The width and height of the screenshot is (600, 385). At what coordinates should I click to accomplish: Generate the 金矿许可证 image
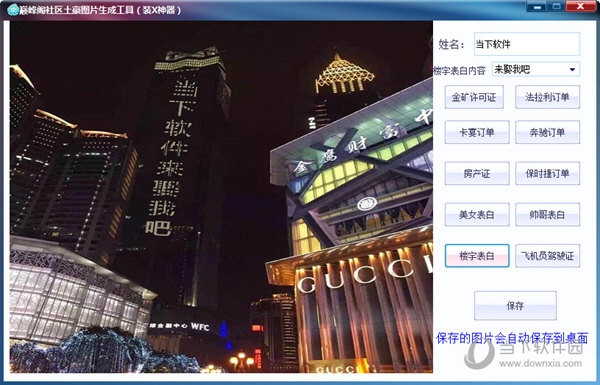click(x=474, y=97)
